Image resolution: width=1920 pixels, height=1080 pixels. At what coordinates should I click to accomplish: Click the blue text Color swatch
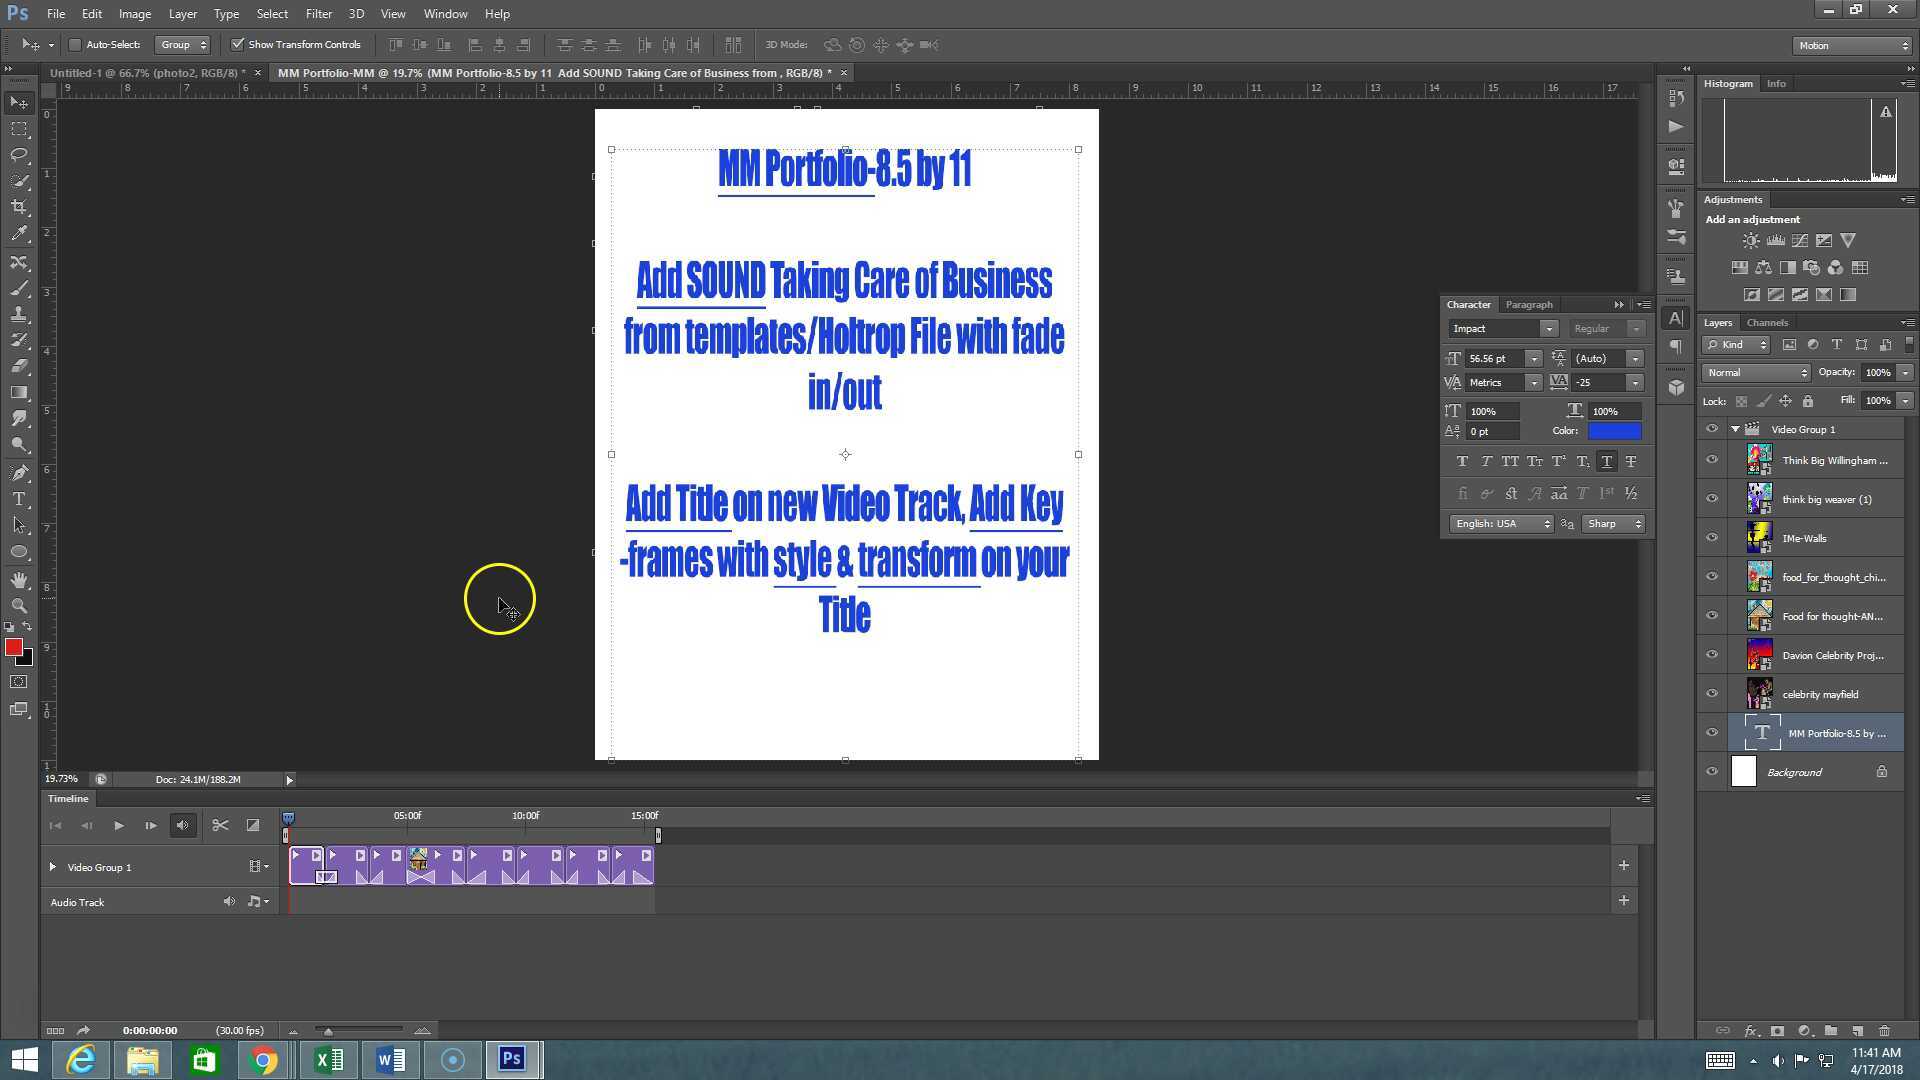[x=1614, y=431]
